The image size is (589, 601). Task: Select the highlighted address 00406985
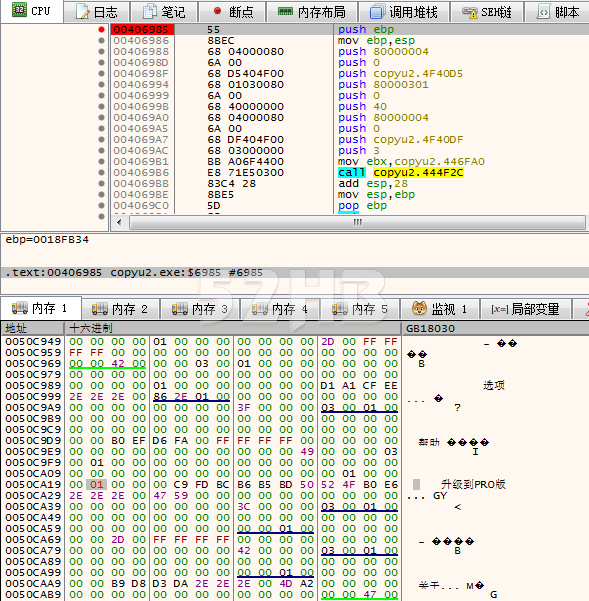141,30
